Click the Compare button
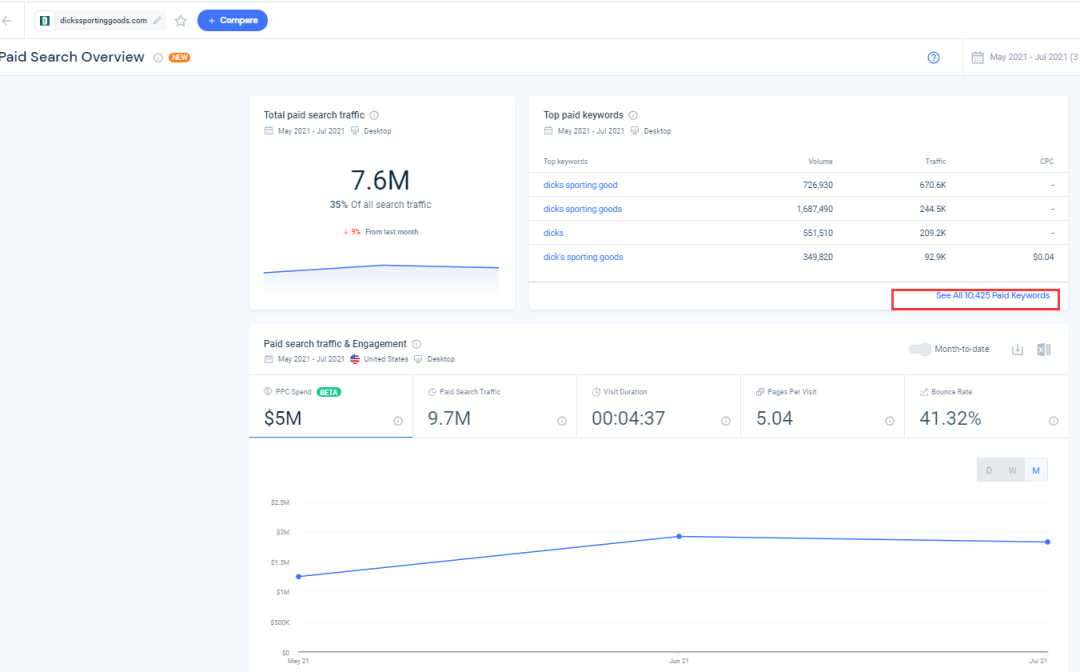The height and width of the screenshot is (672, 1080). tap(232, 20)
